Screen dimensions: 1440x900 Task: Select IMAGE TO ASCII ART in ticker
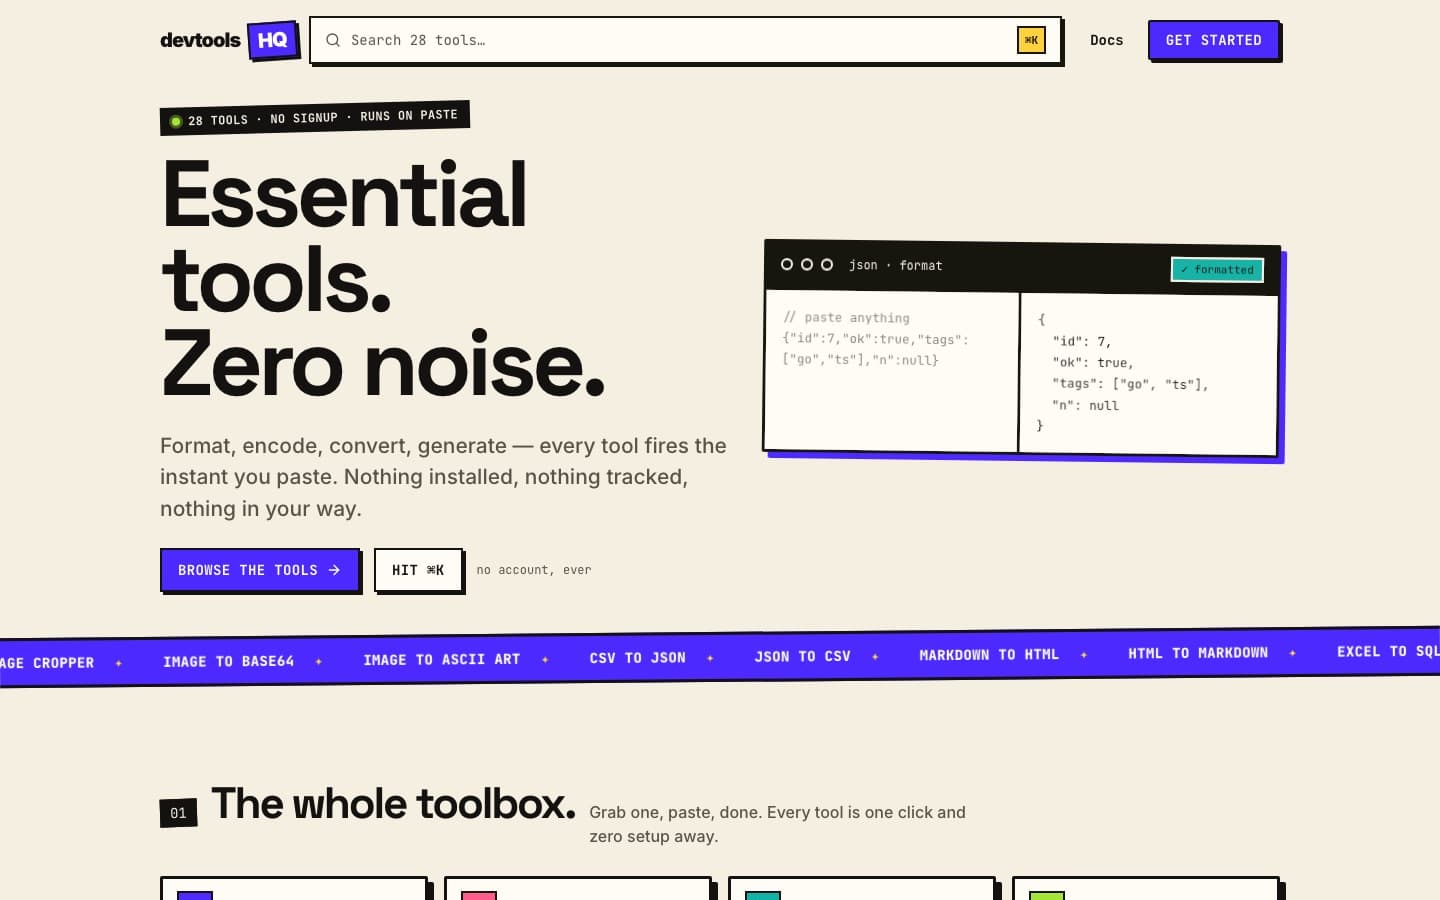(441, 659)
